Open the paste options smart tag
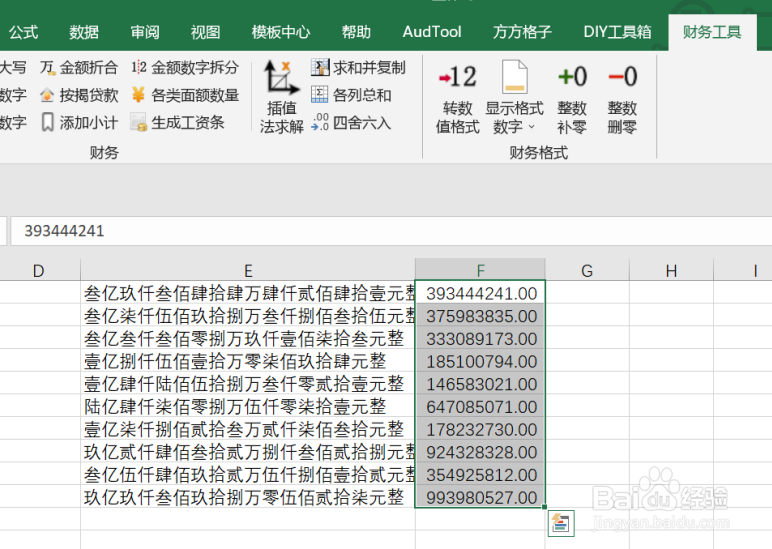772x549 pixels. pos(561,523)
